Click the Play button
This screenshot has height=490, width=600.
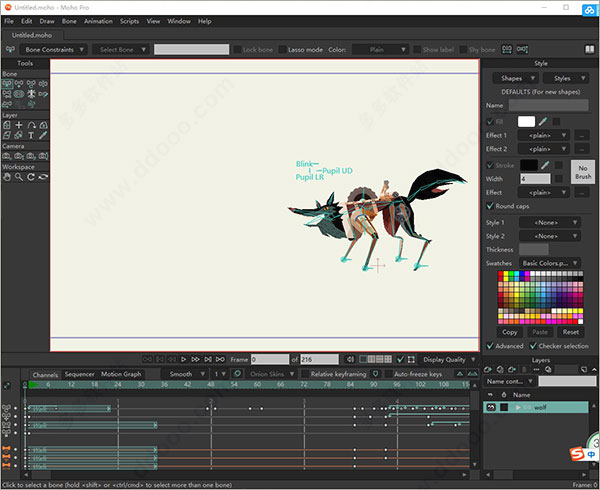click(184, 359)
